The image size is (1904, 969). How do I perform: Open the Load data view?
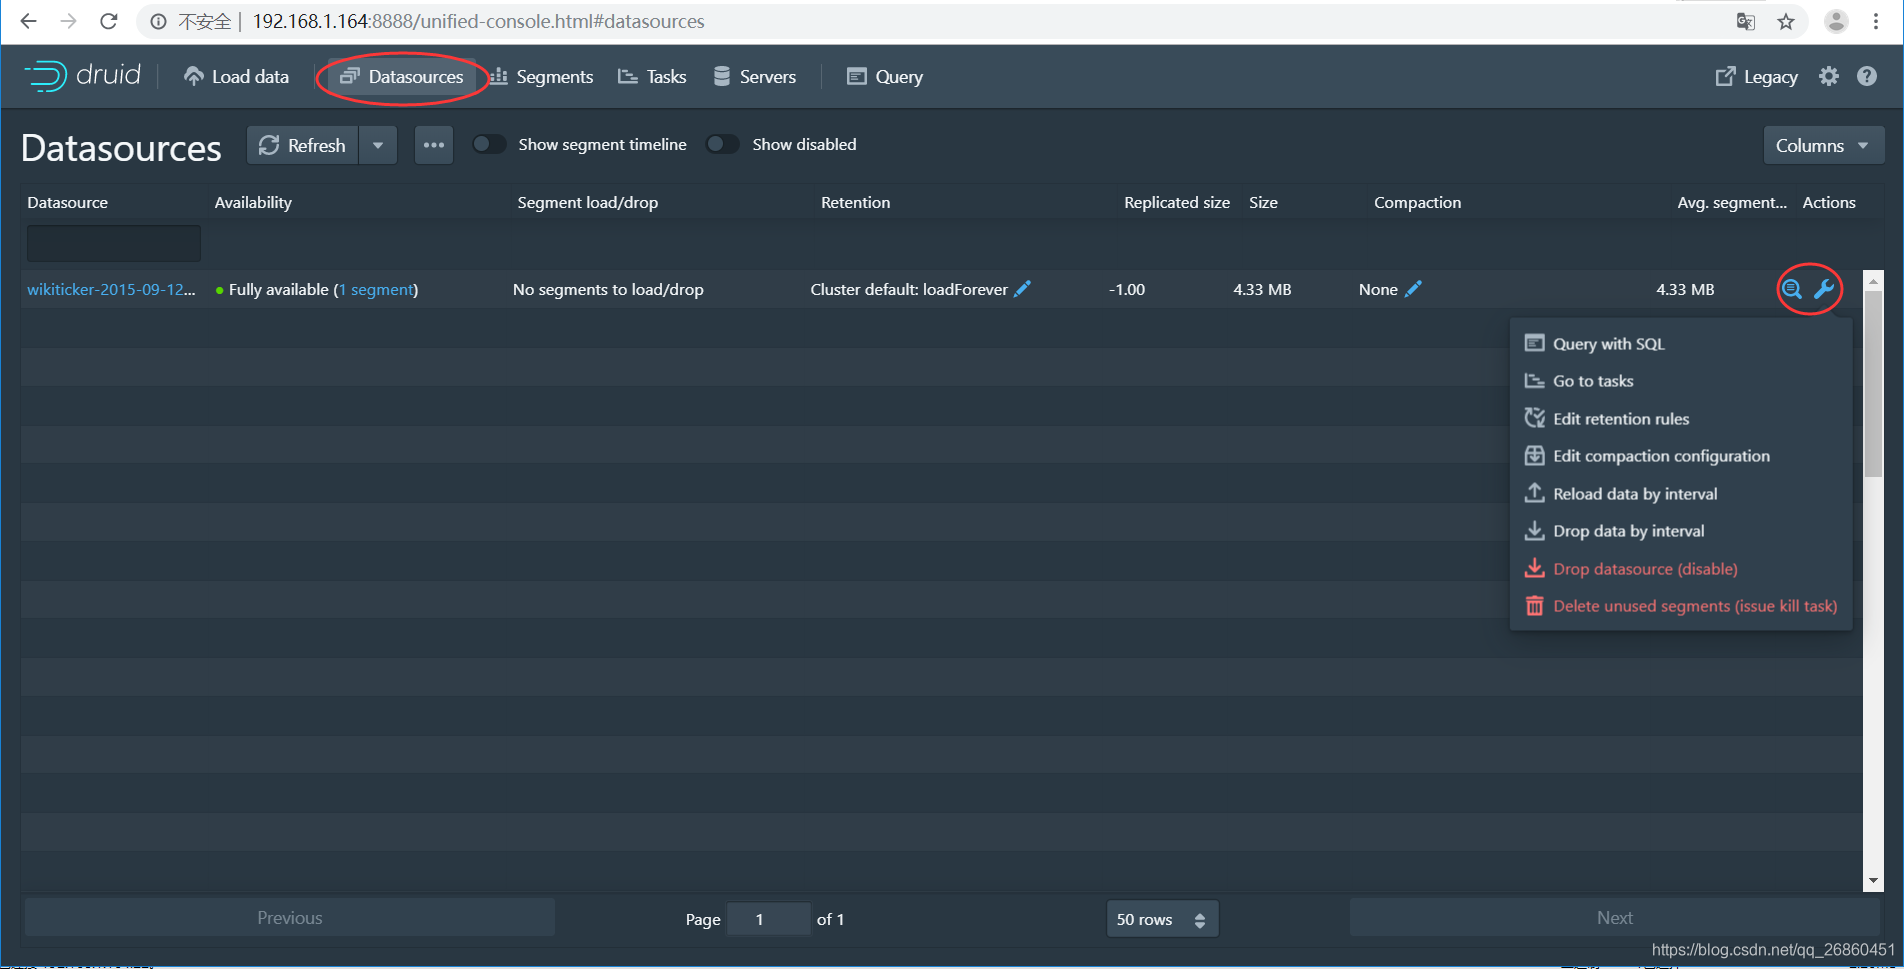click(236, 77)
